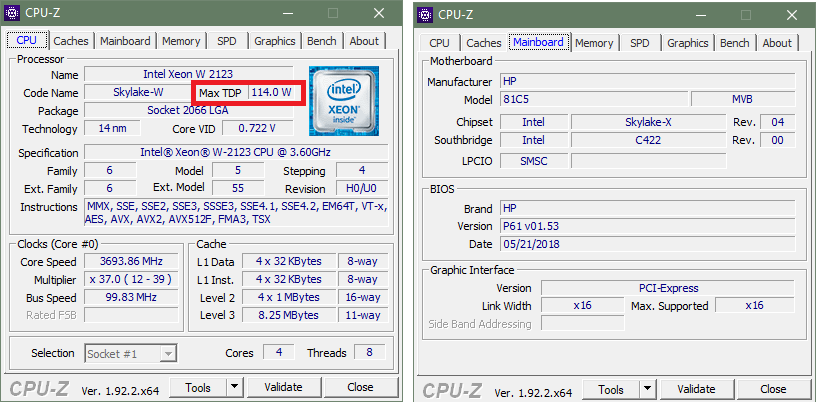The width and height of the screenshot is (817, 402).
Task: Select the SPD tab in left window
Action: pyautogui.click(x=227, y=41)
